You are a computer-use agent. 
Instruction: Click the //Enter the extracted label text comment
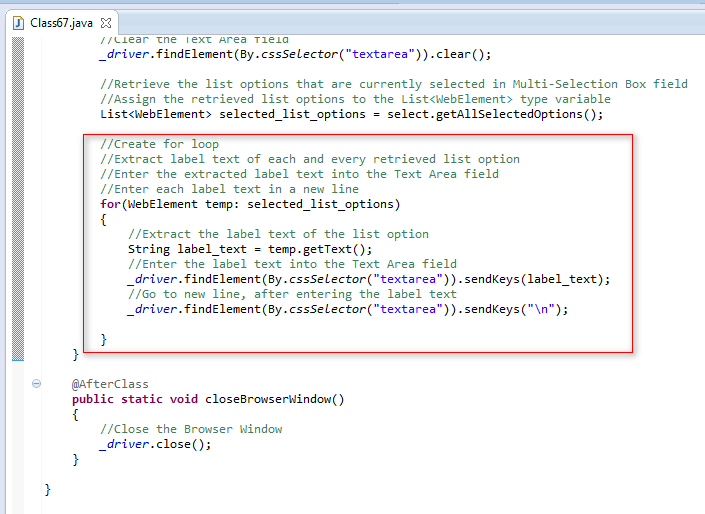click(x=299, y=174)
